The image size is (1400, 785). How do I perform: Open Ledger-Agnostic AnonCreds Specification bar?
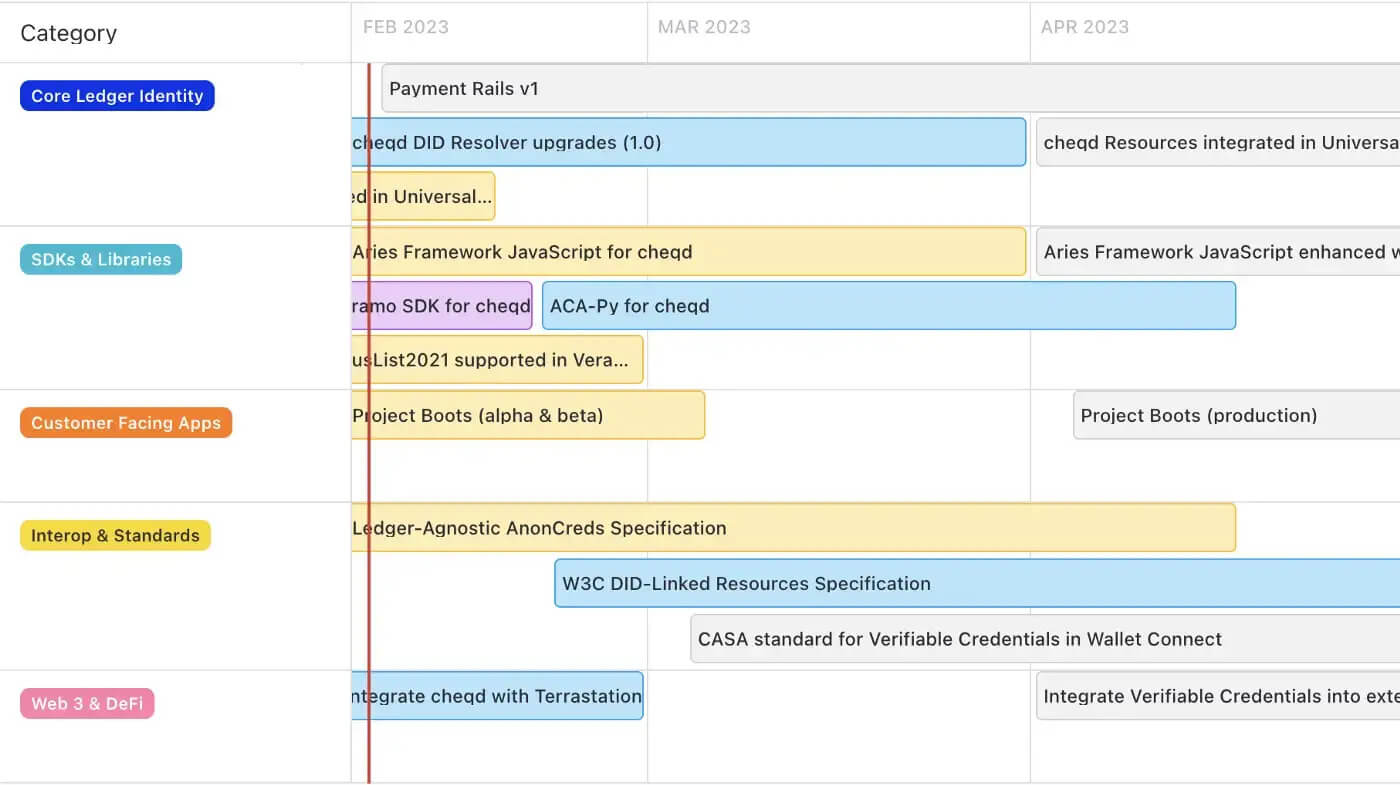[793, 528]
